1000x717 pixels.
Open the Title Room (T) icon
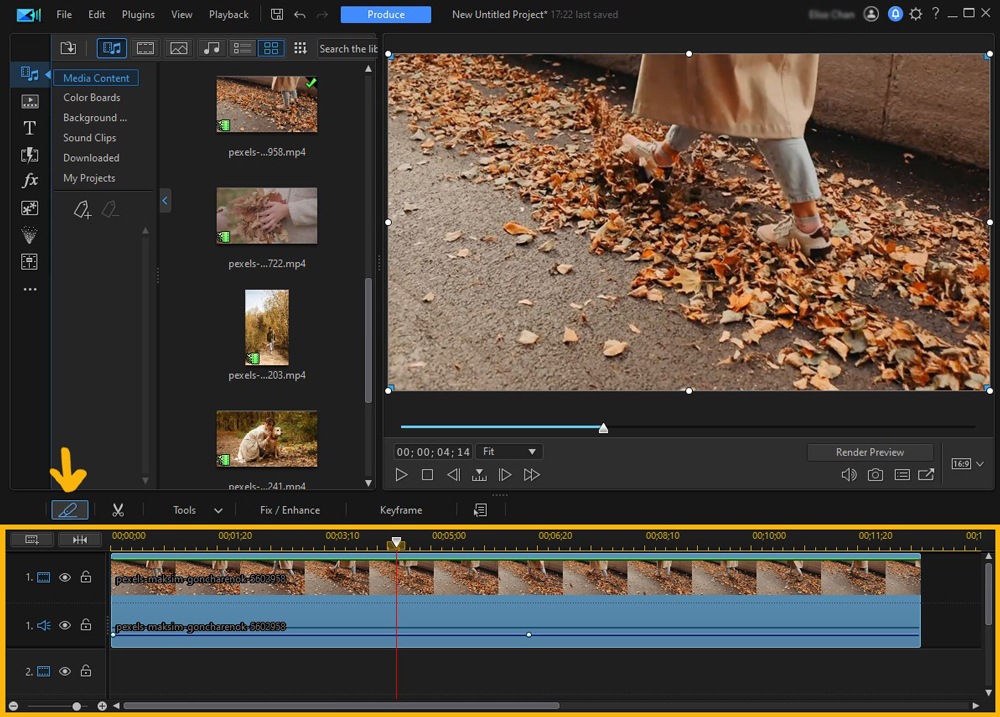click(29, 128)
